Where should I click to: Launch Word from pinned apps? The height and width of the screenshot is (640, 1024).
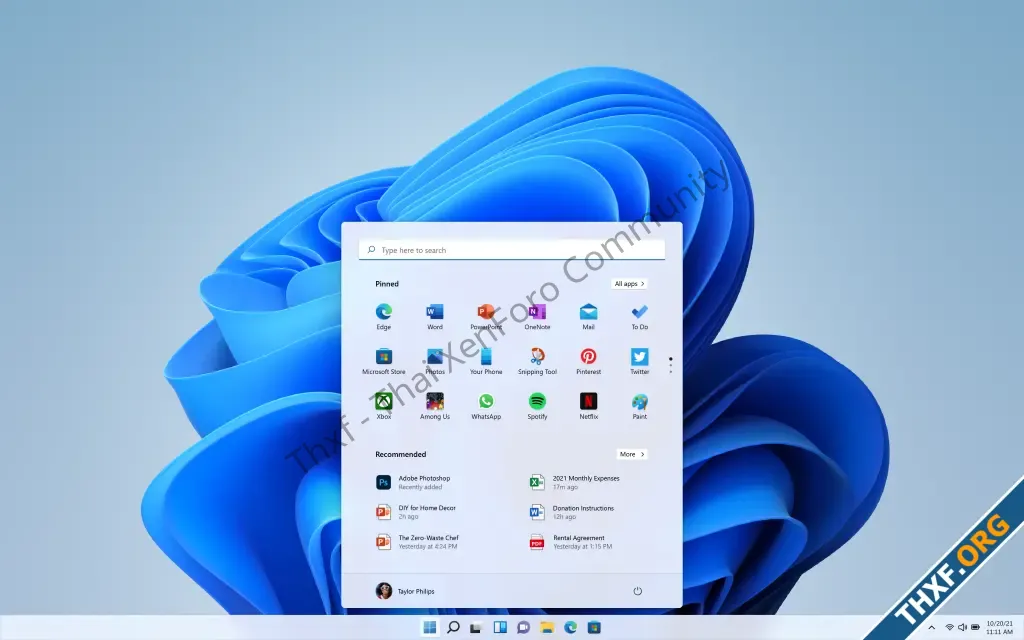pyautogui.click(x=435, y=317)
